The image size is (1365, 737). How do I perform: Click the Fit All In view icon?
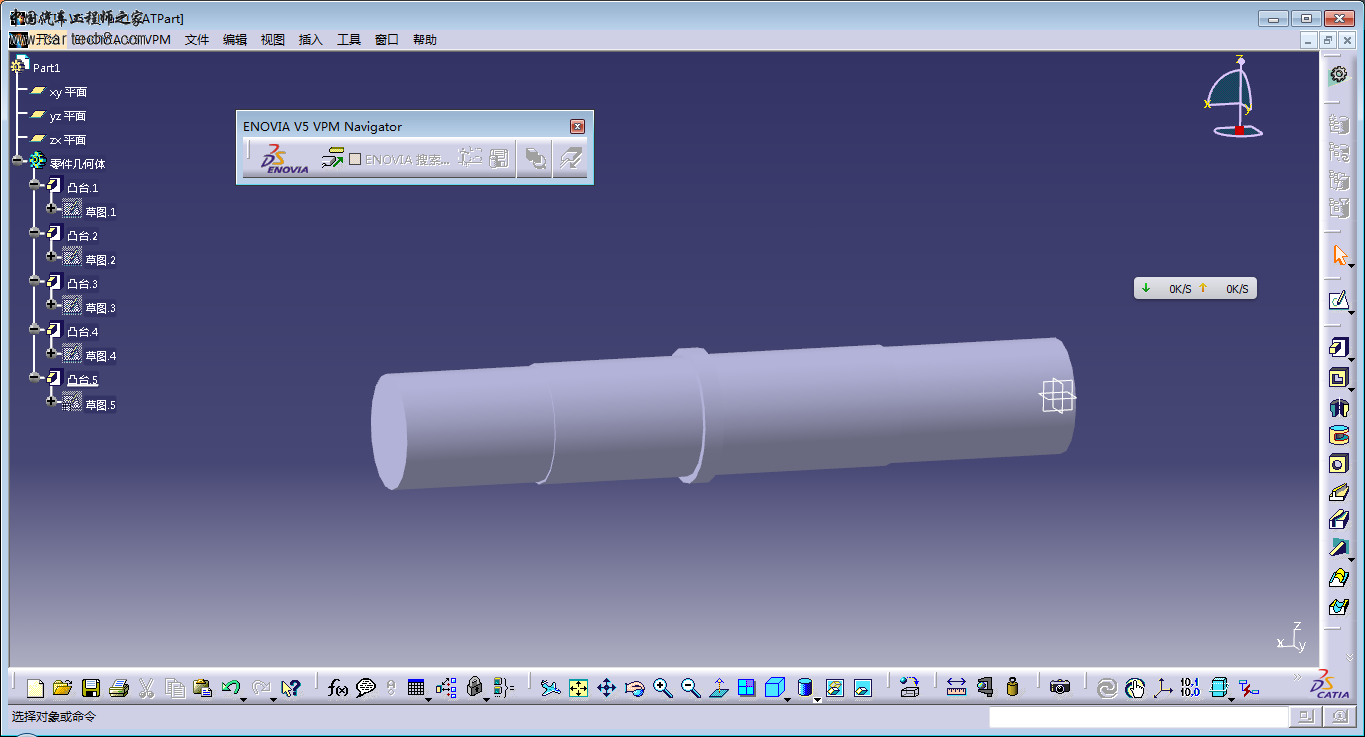[578, 688]
